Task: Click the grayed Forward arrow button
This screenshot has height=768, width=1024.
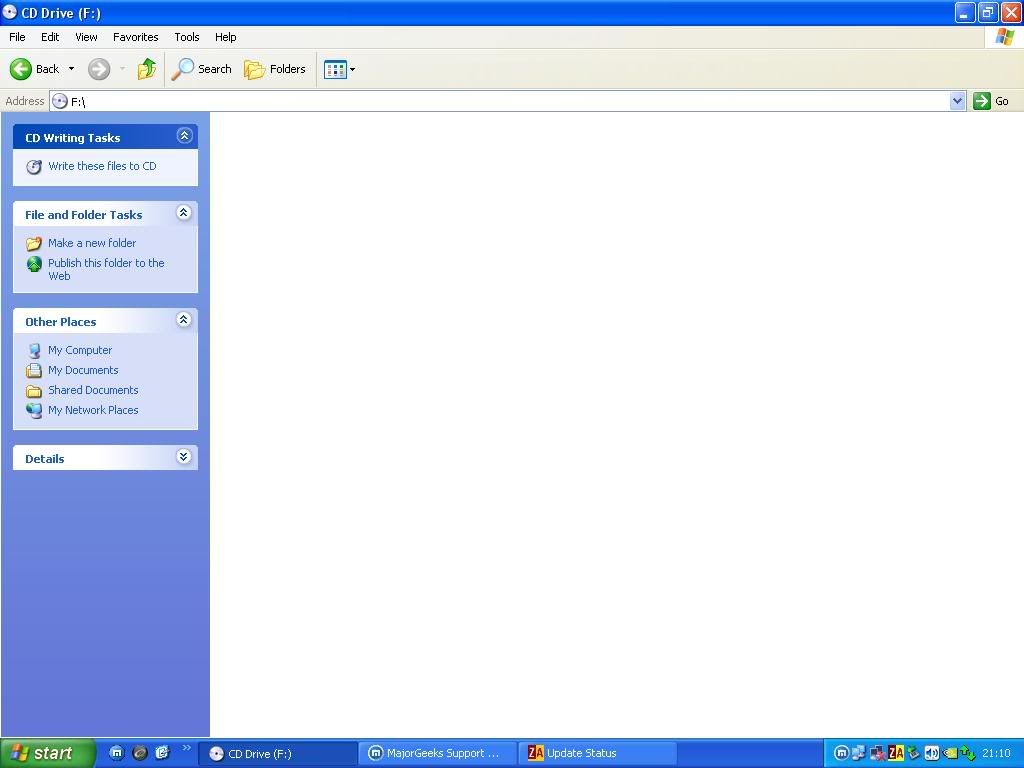Action: 99,69
